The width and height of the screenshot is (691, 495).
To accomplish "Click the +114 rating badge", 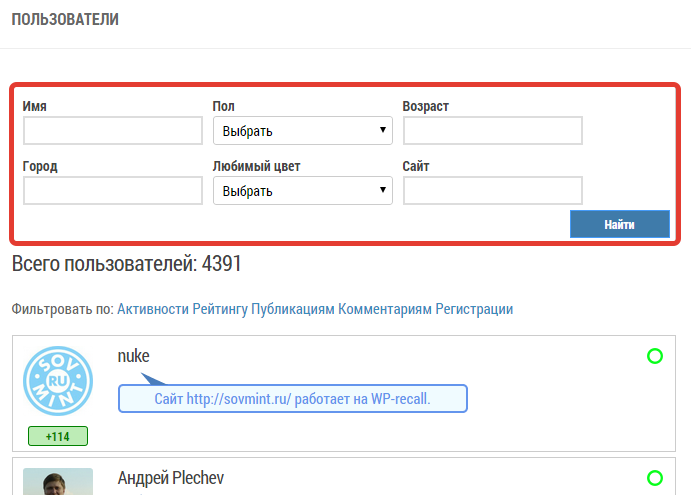I will pos(58,436).
